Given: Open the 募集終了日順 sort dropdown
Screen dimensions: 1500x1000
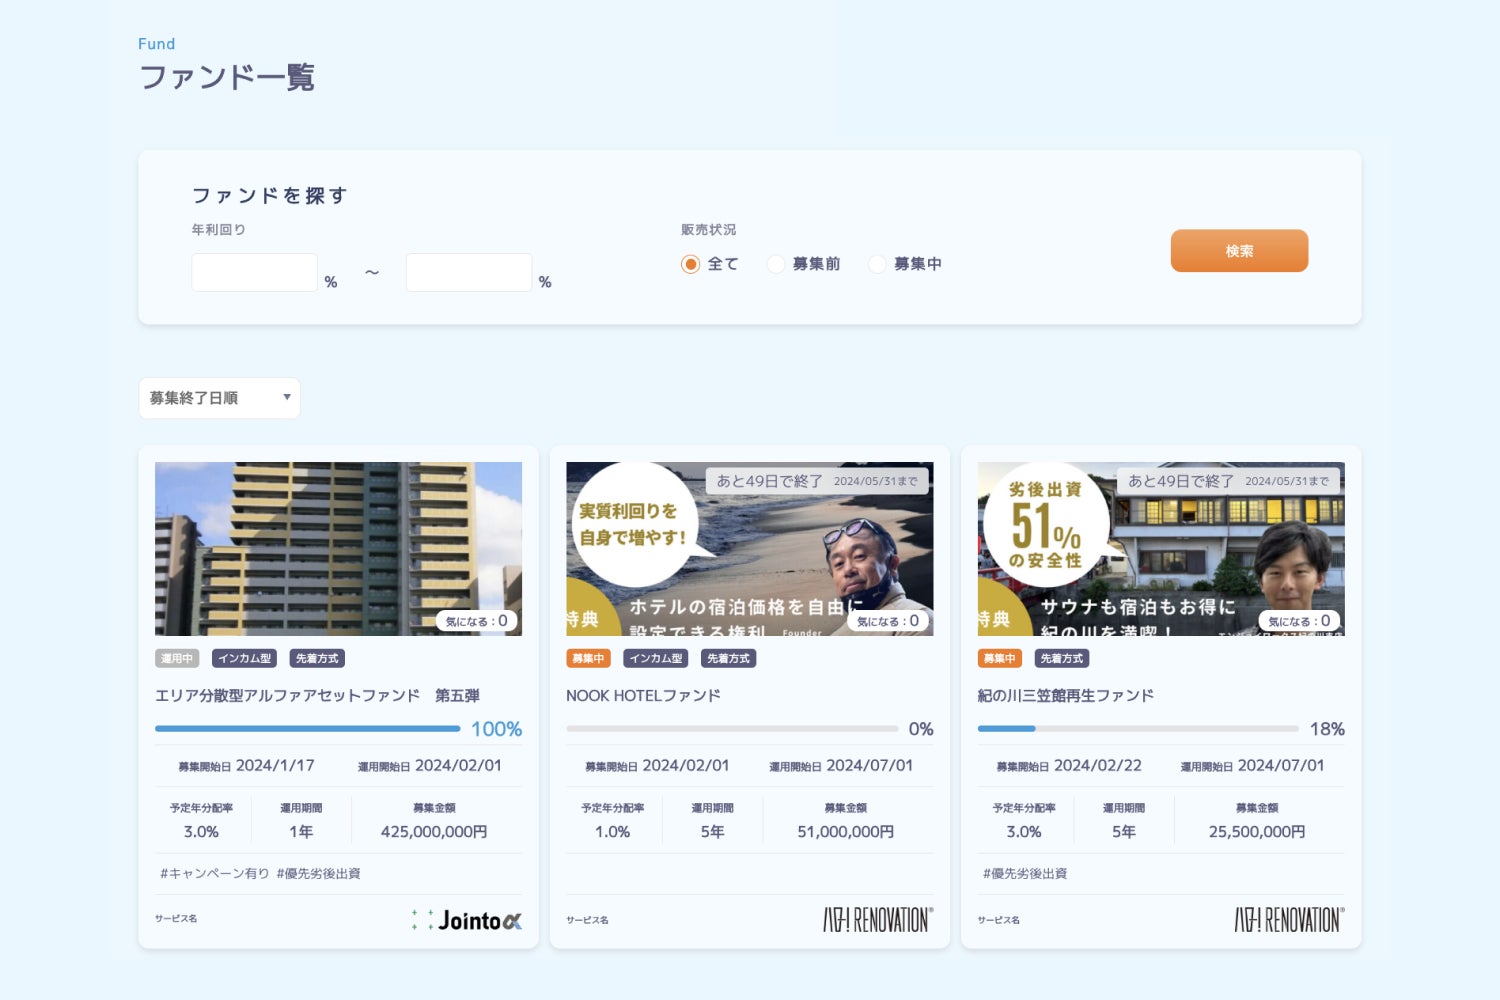Looking at the screenshot, I should click(219, 398).
